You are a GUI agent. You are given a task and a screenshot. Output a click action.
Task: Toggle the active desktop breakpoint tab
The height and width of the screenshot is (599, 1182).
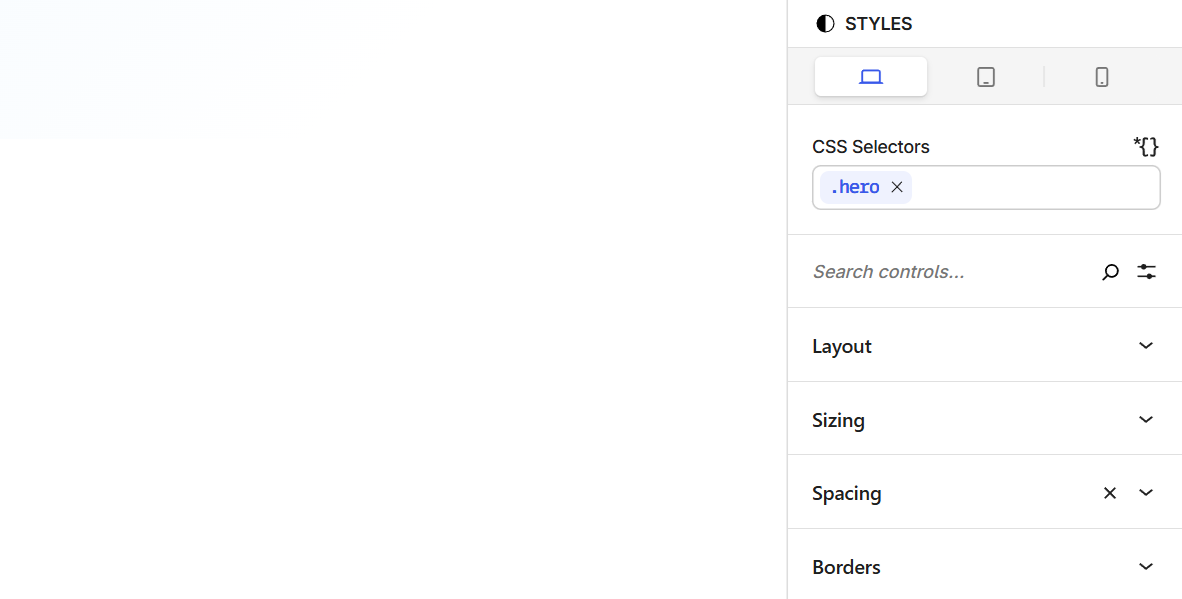(870, 76)
